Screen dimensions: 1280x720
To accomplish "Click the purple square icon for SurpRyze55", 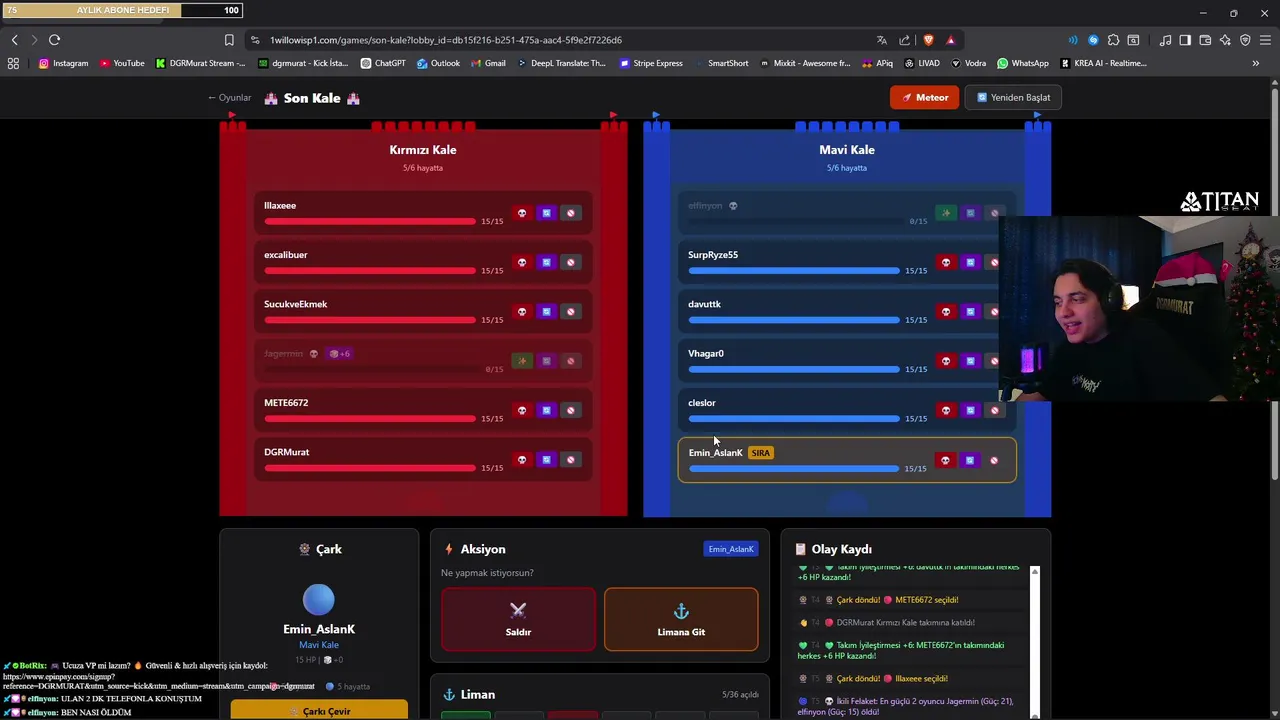I will [x=970, y=262].
